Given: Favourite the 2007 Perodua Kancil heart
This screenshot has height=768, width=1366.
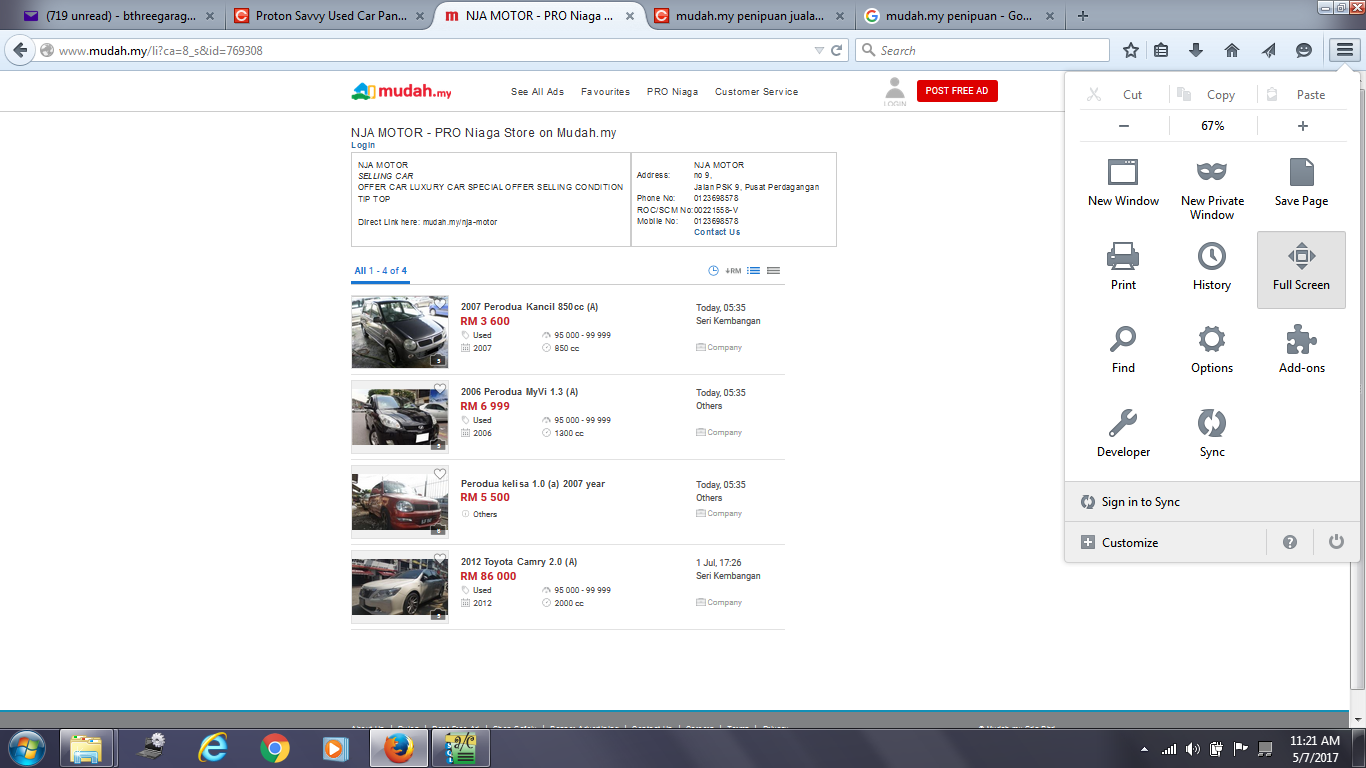Looking at the screenshot, I should [x=440, y=304].
